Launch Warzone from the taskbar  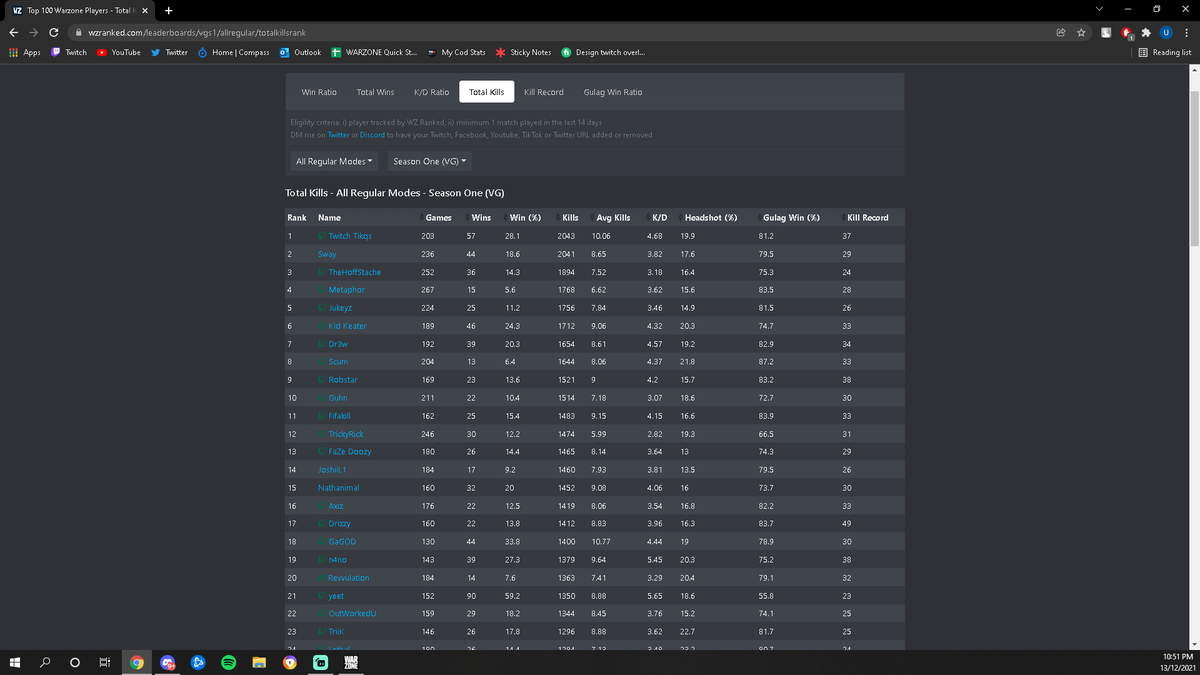pos(350,662)
